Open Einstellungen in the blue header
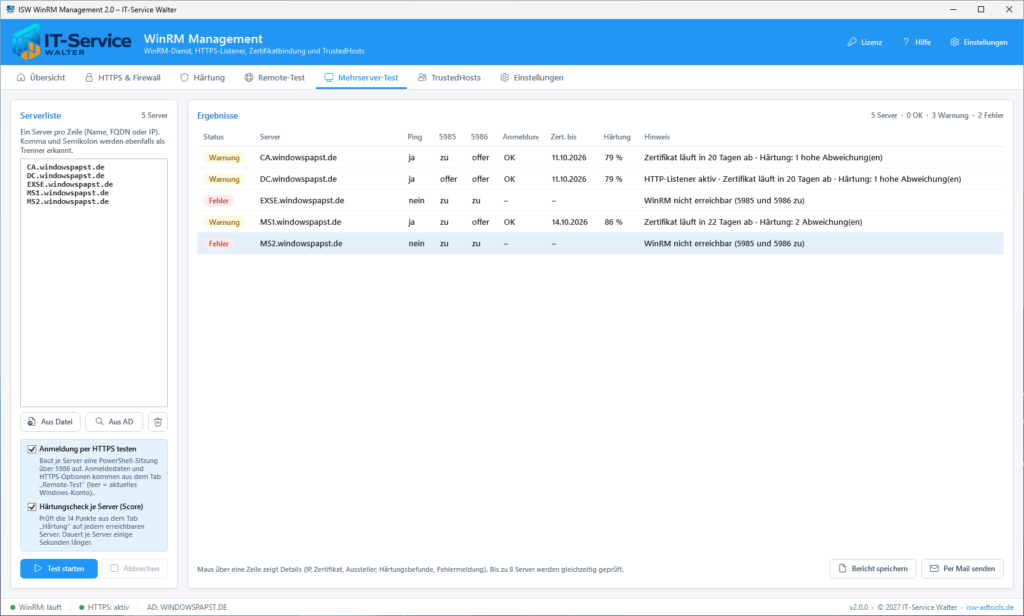1024x616 pixels. click(979, 42)
